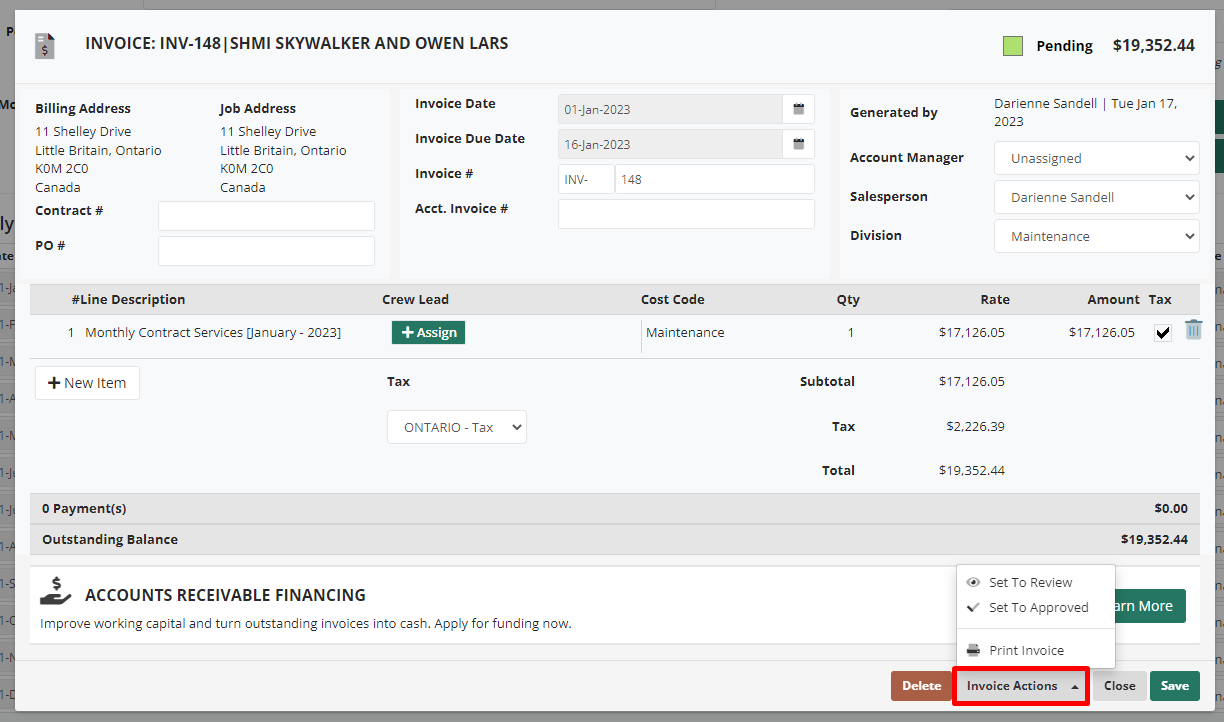Click the line rate $17,126.05

[x=972, y=332]
